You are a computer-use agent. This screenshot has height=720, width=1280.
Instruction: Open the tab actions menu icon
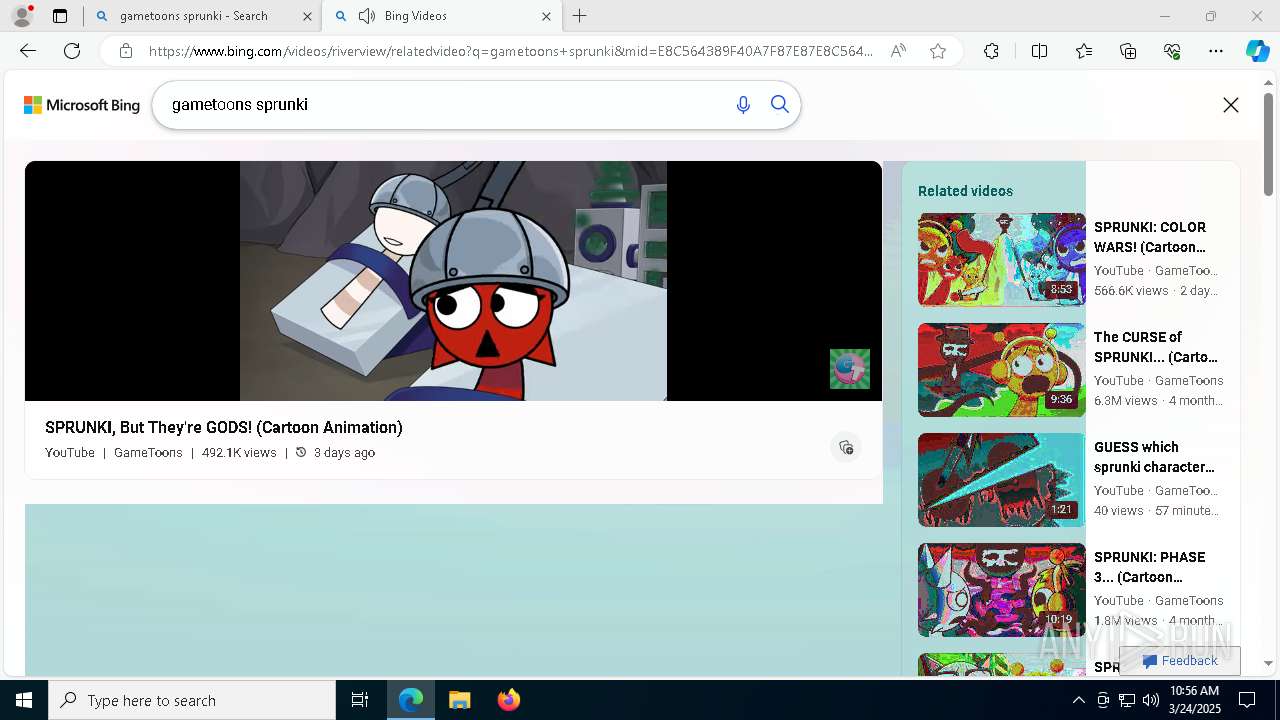[60, 16]
